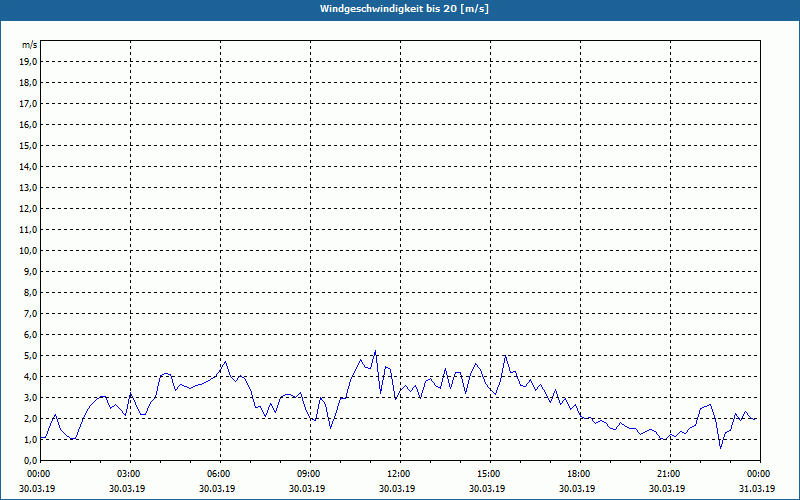The height and width of the screenshot is (500, 800).
Task: Click the wind speed peak near 11:00
Action: (375, 351)
